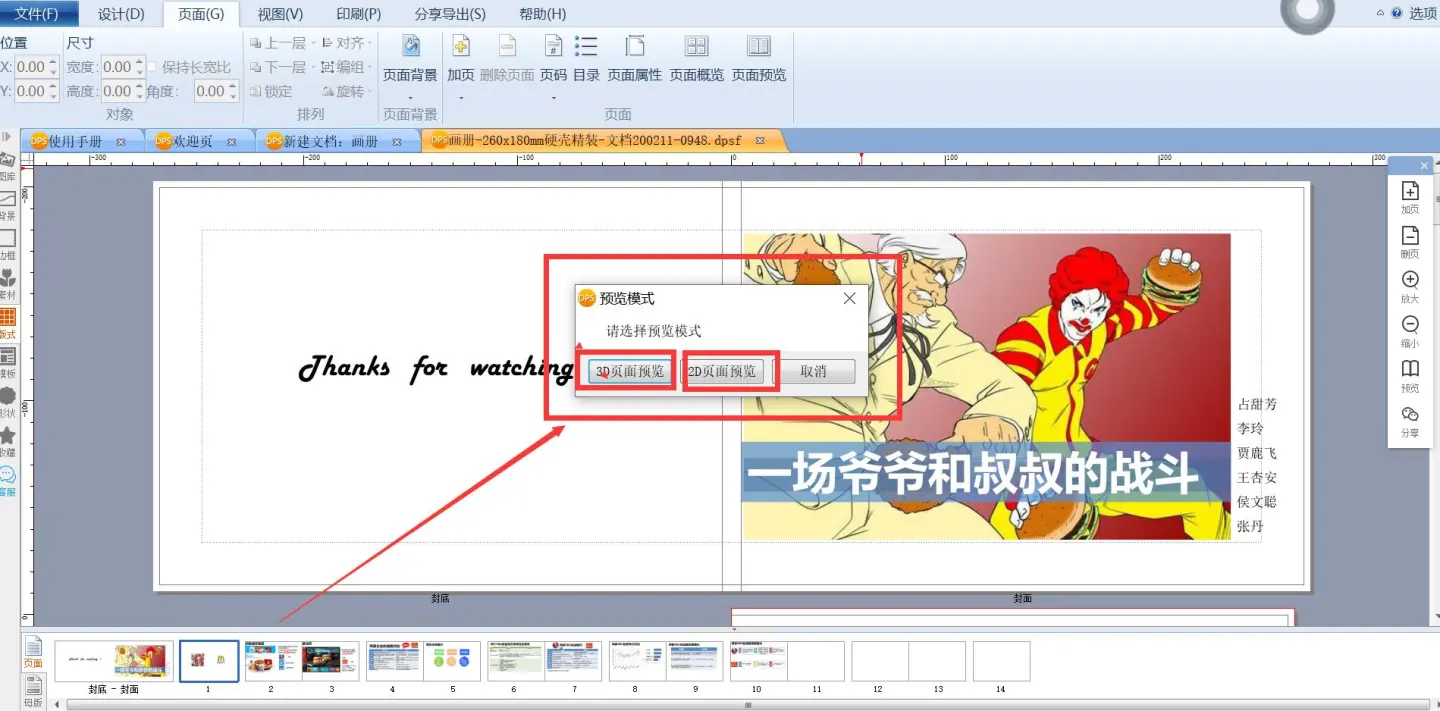This screenshot has width=1440, height=711.
Task: Open the 对齐 align dropdown
Action: tap(369, 43)
